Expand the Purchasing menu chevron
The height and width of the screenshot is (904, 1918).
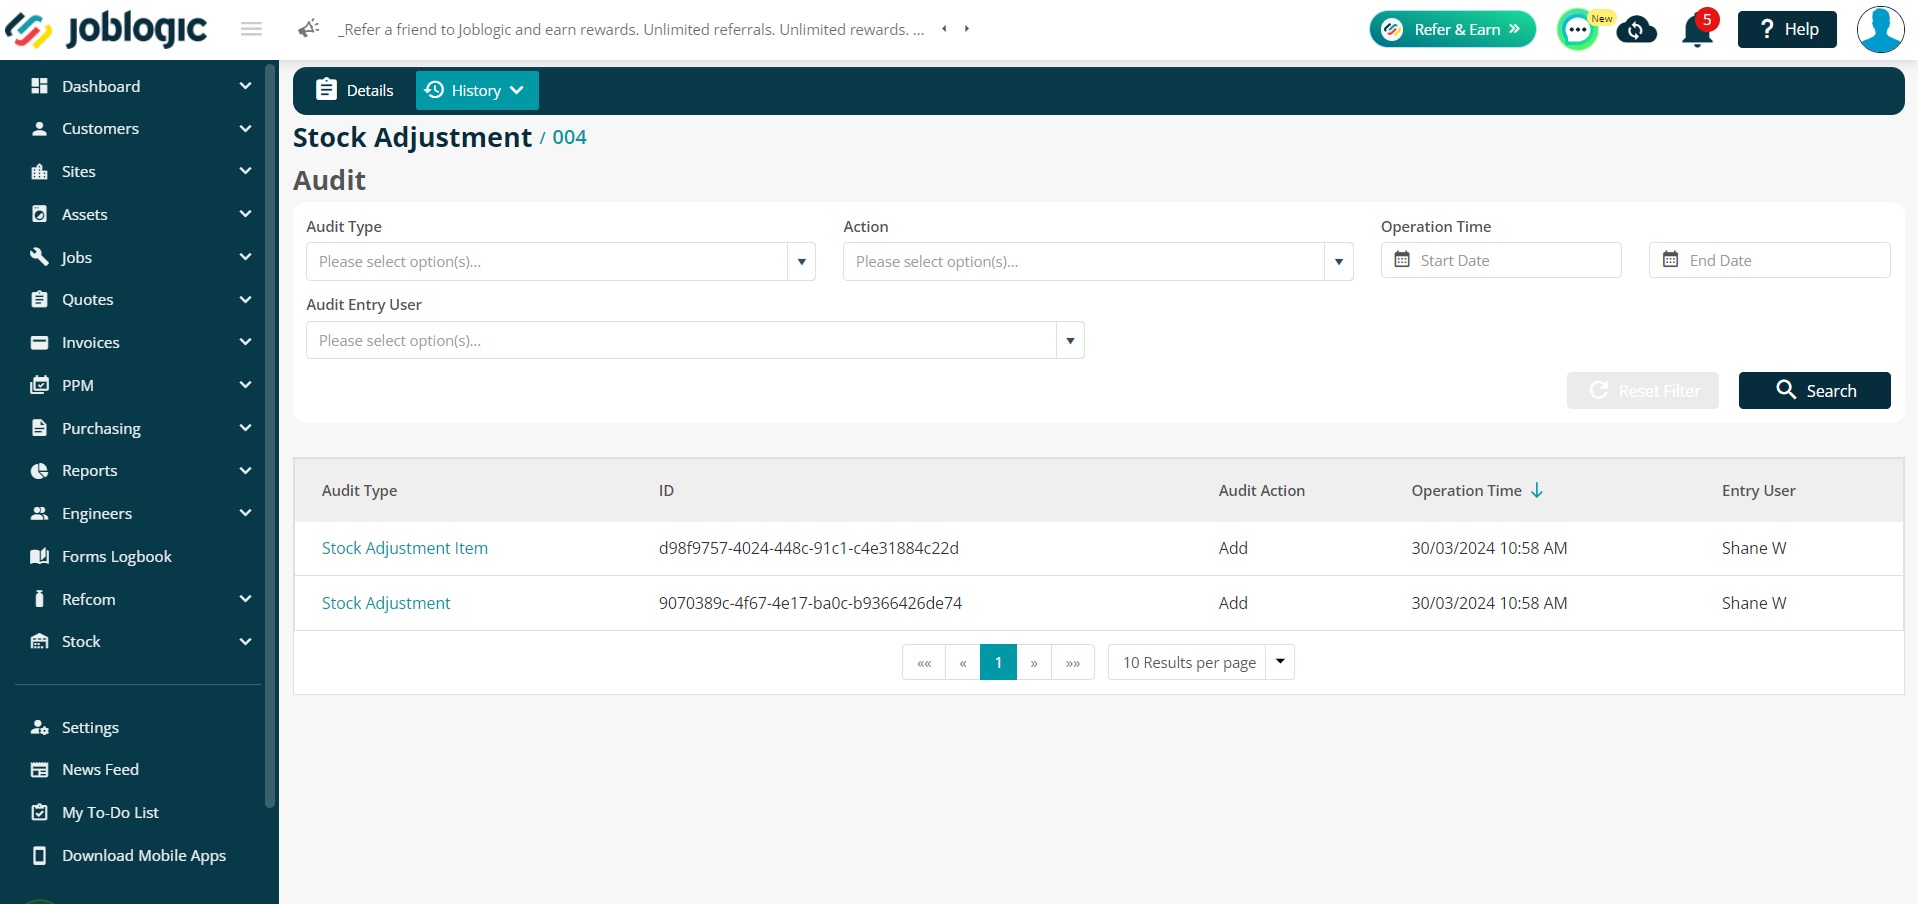click(245, 428)
